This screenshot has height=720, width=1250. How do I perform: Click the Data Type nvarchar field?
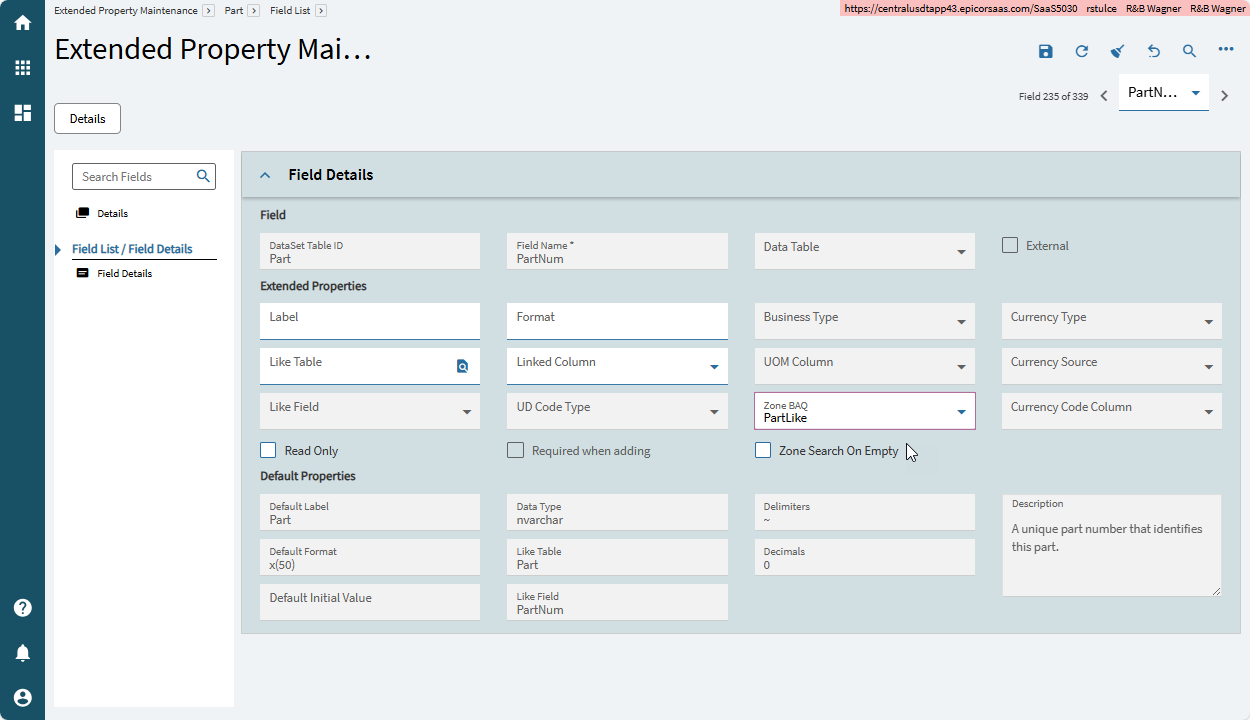click(617, 512)
